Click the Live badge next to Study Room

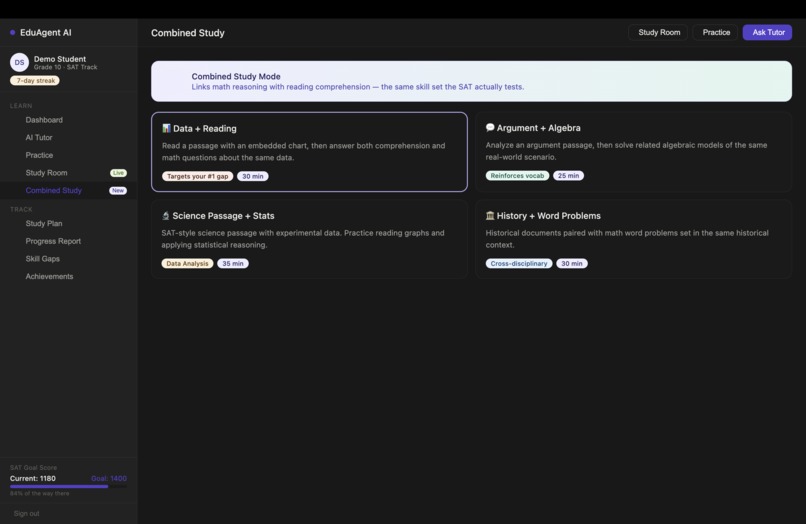[118, 173]
